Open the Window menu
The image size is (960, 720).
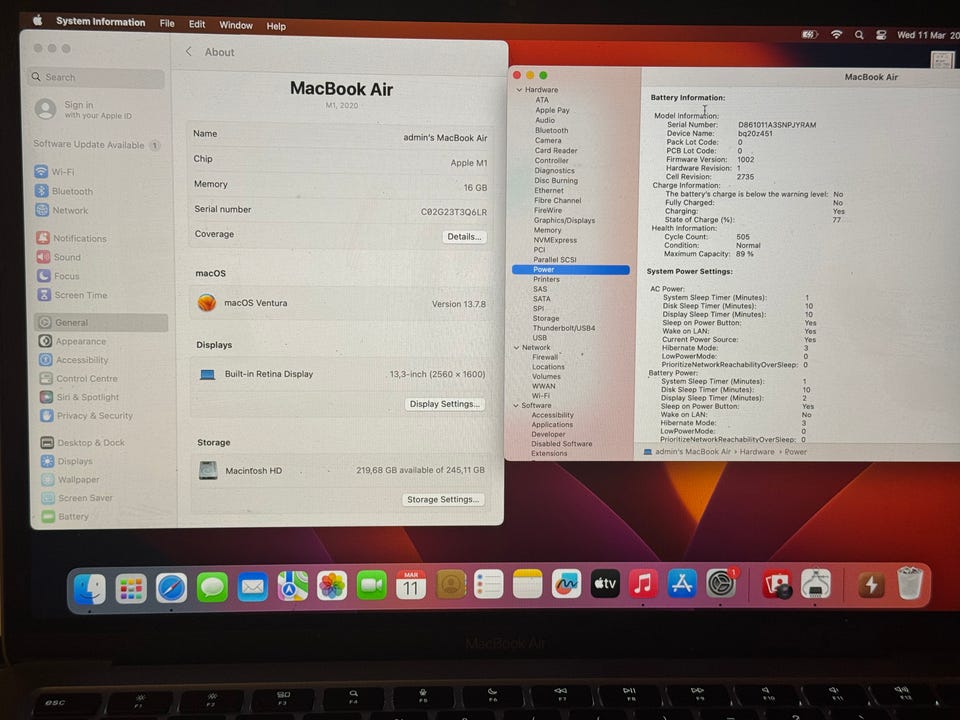coord(236,25)
